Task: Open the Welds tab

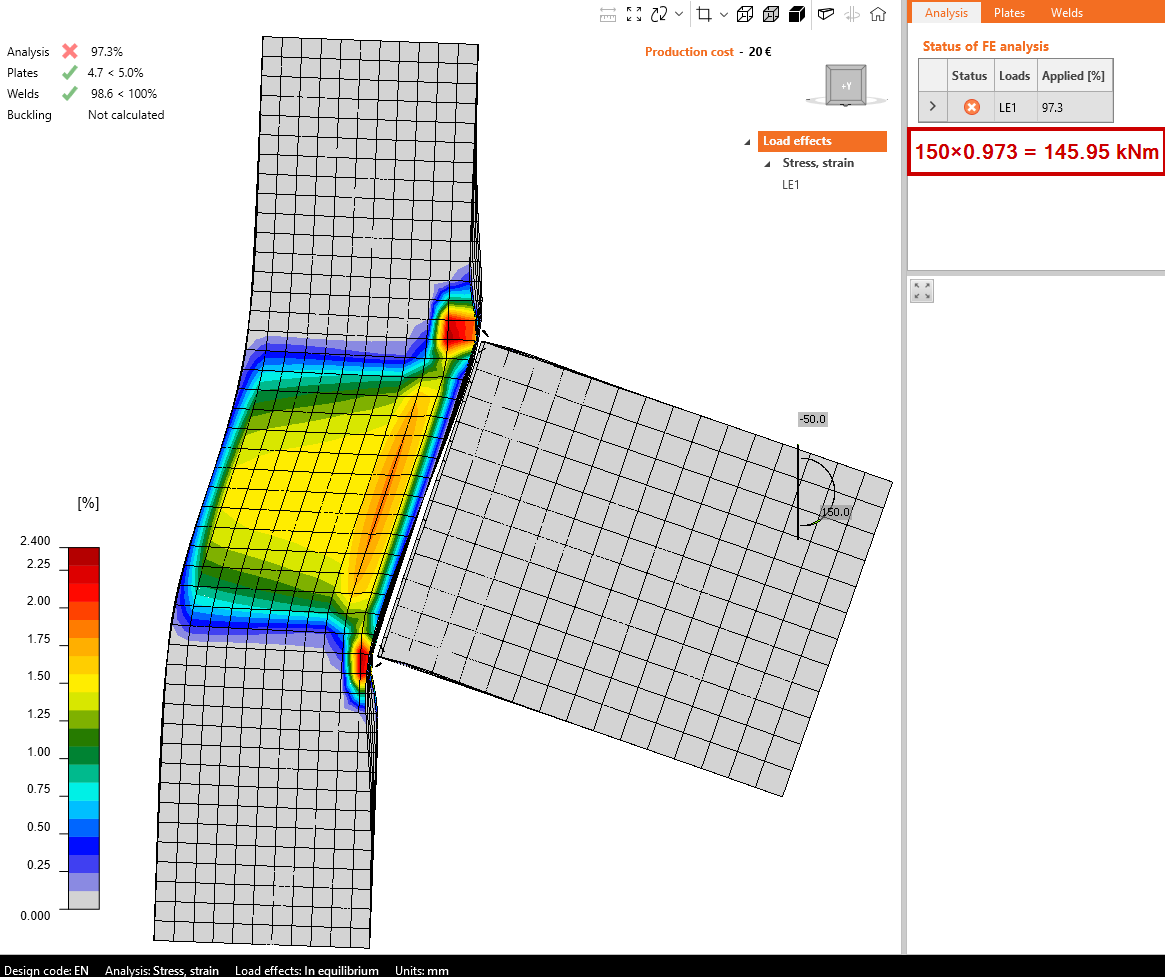Action: point(1066,13)
